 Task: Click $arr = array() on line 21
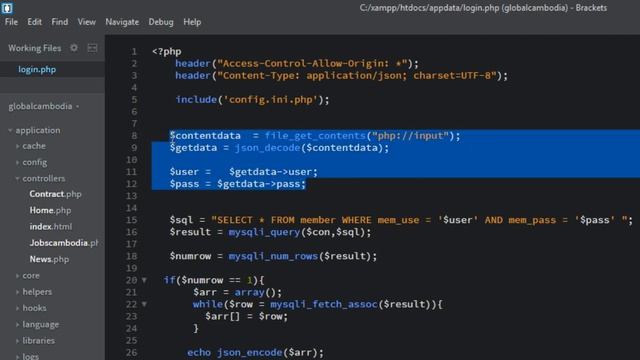238,292
